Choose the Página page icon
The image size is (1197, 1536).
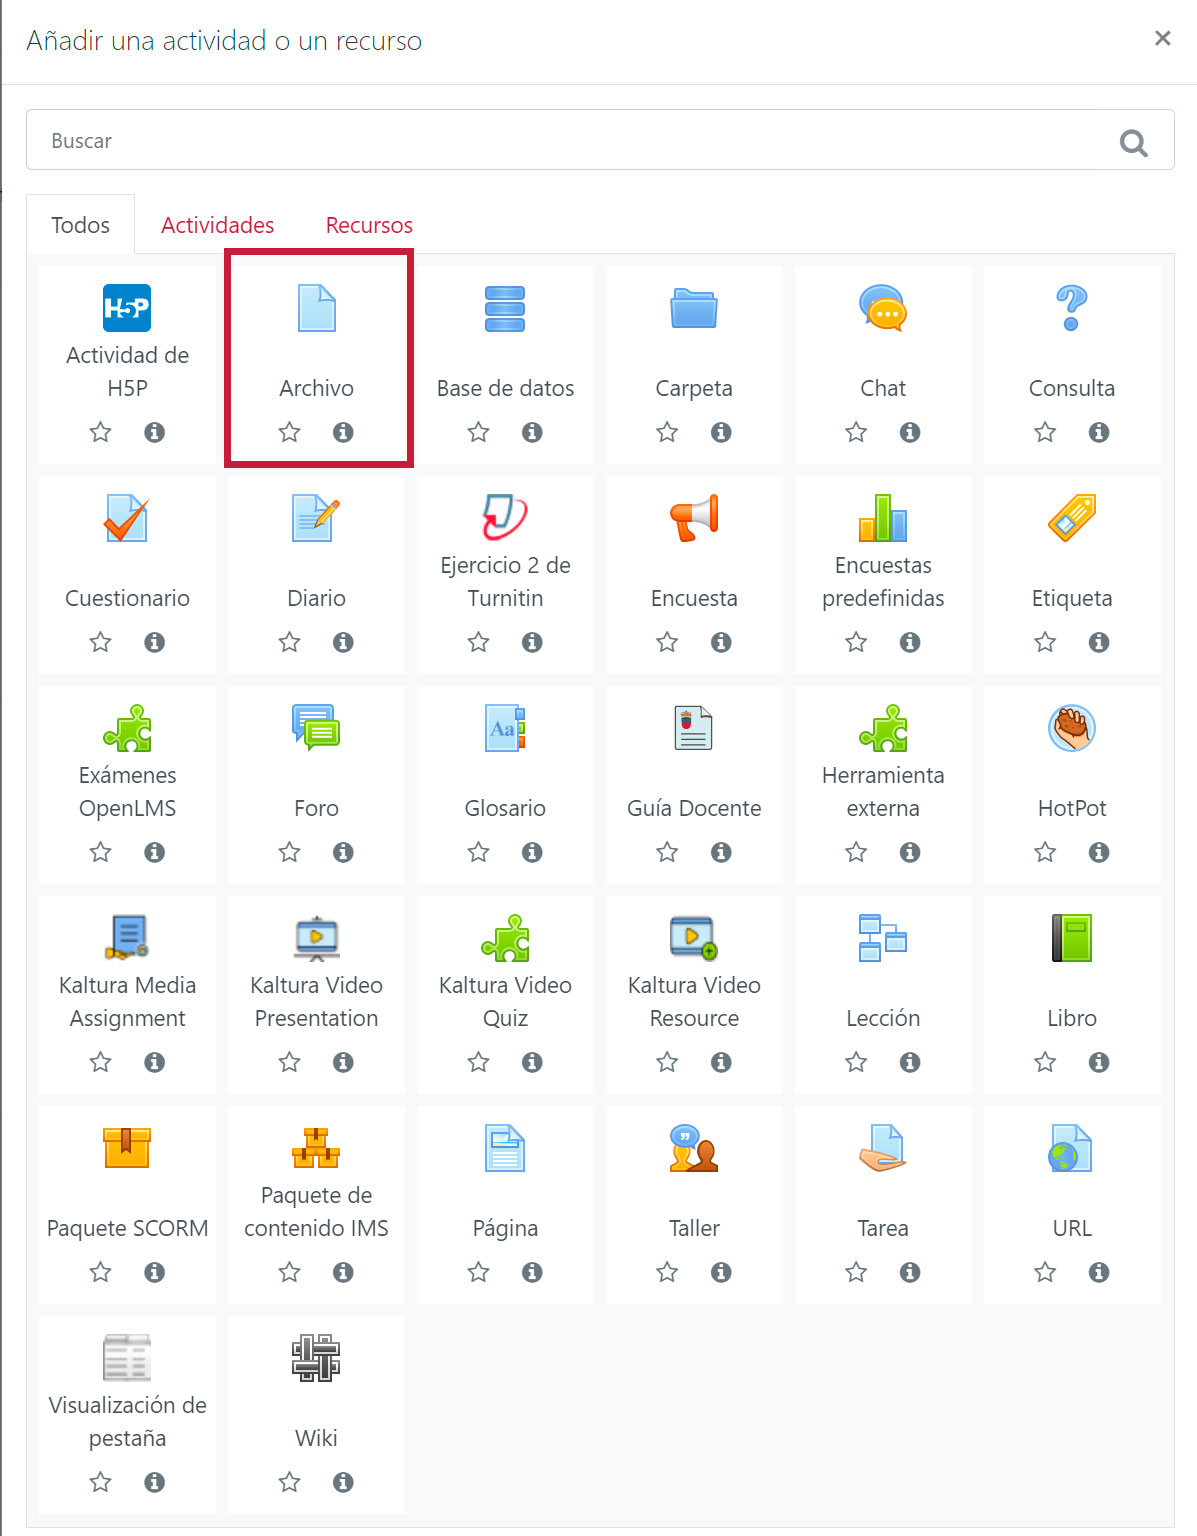point(505,1148)
